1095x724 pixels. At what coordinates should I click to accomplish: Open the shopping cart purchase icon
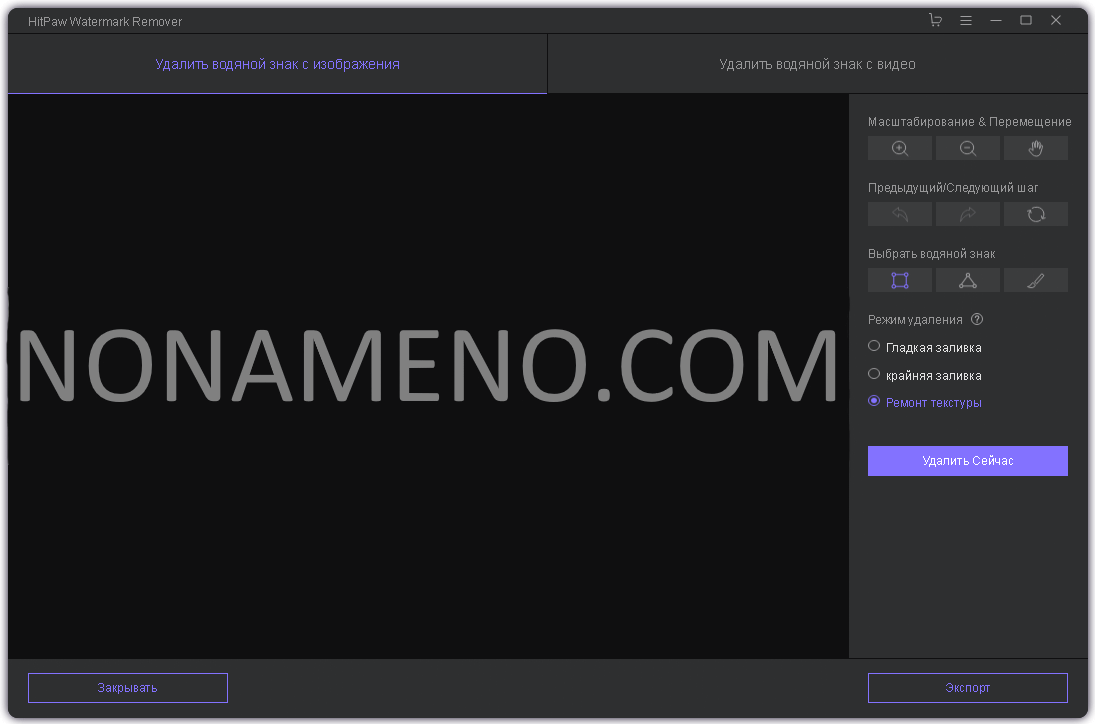(x=935, y=20)
